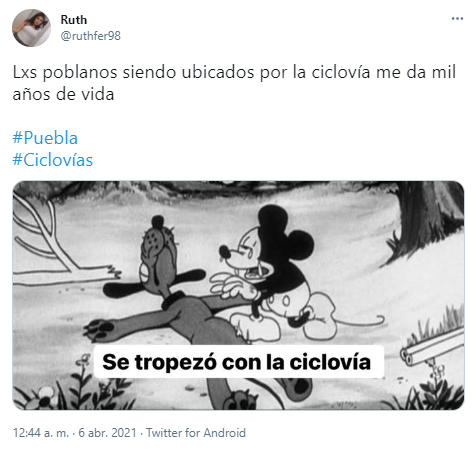Open the #Ciclovías hashtag
Screen dimensions: 474x450
(x=53, y=160)
